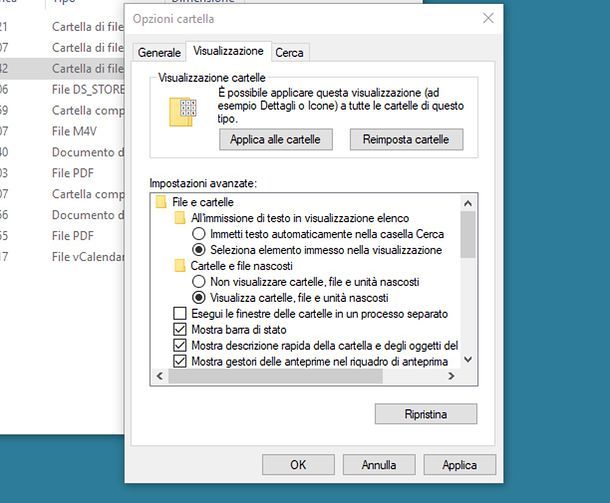Click the File e cartelle tree label
Screen dimensions: 610x503
[203, 202]
